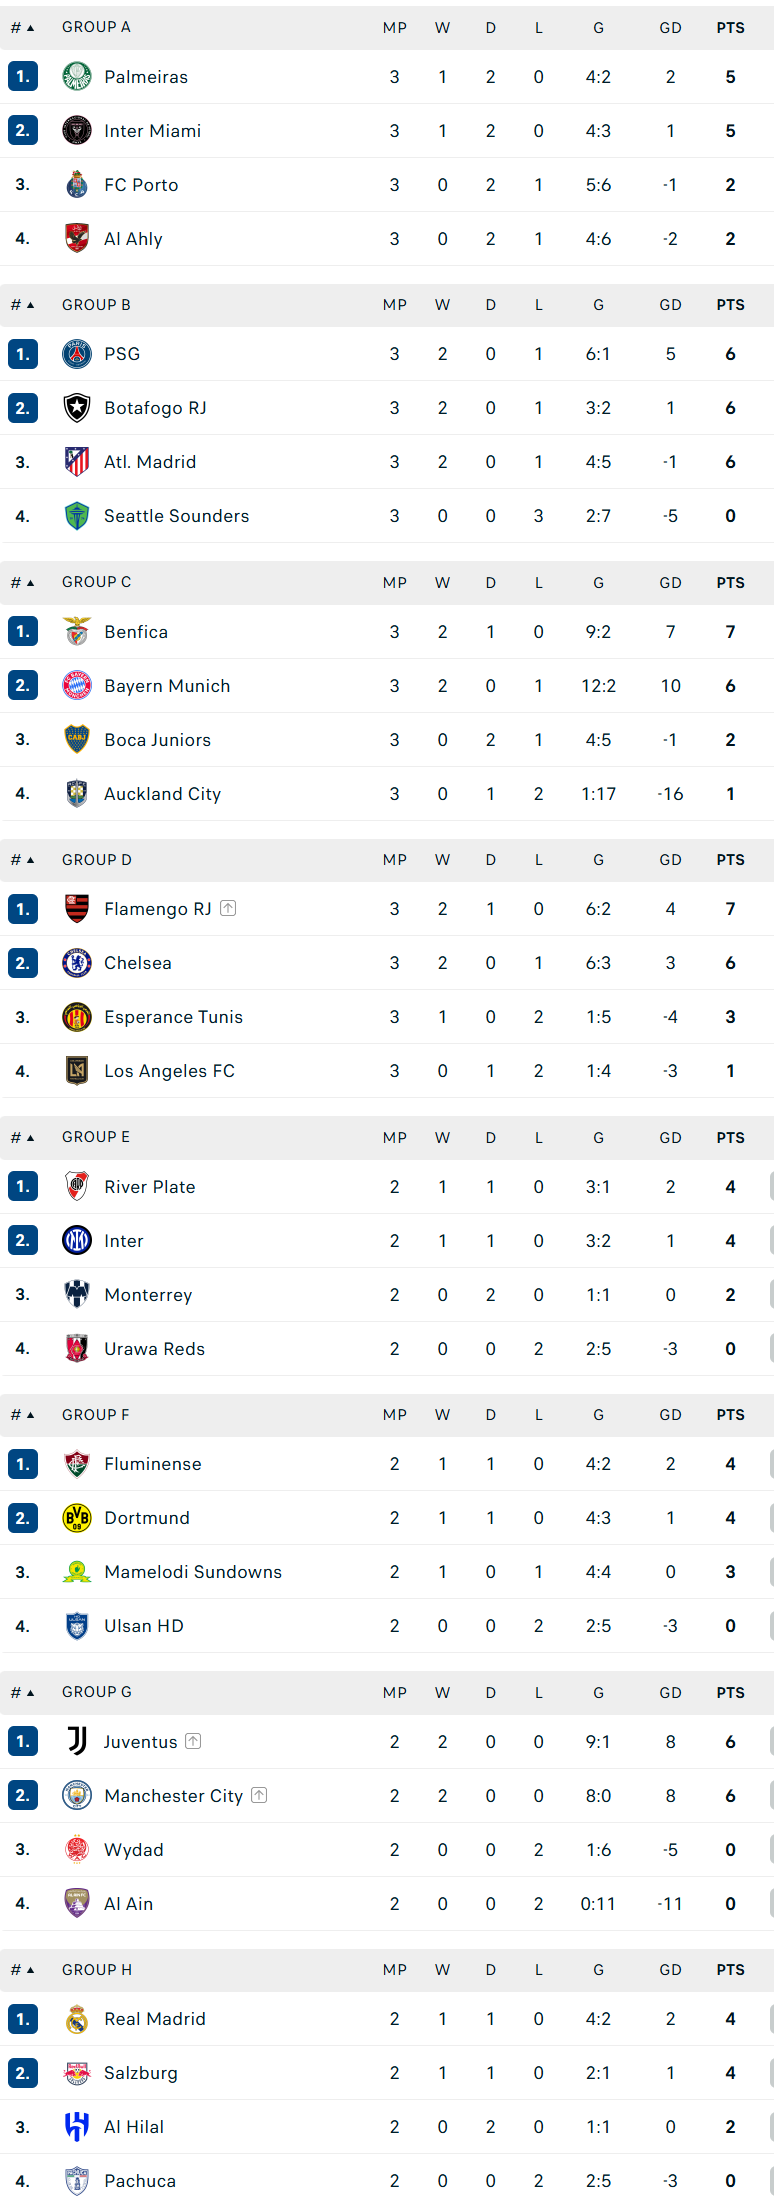Image resolution: width=774 pixels, height=2206 pixels.
Task: Sort Group A by rank arrow
Action: (22, 28)
